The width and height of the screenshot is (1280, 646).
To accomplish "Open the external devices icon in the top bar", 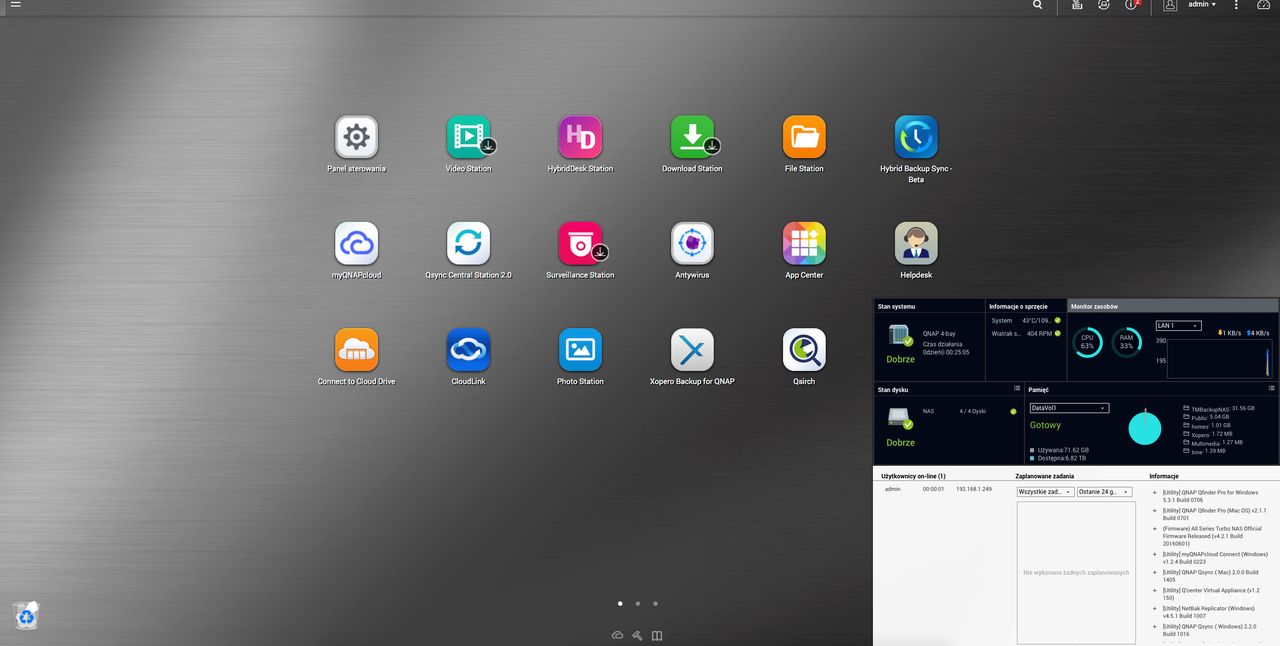I will (1104, 5).
